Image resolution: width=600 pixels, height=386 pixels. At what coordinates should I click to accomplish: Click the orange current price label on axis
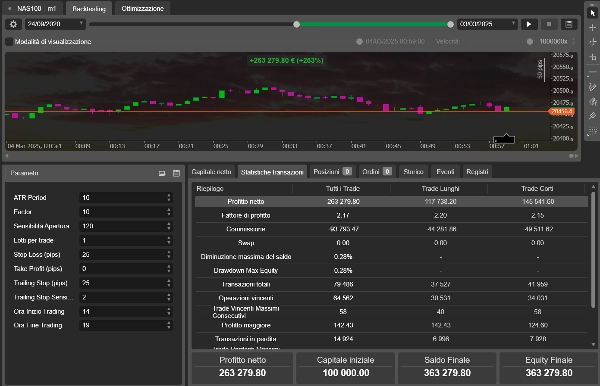coord(562,111)
